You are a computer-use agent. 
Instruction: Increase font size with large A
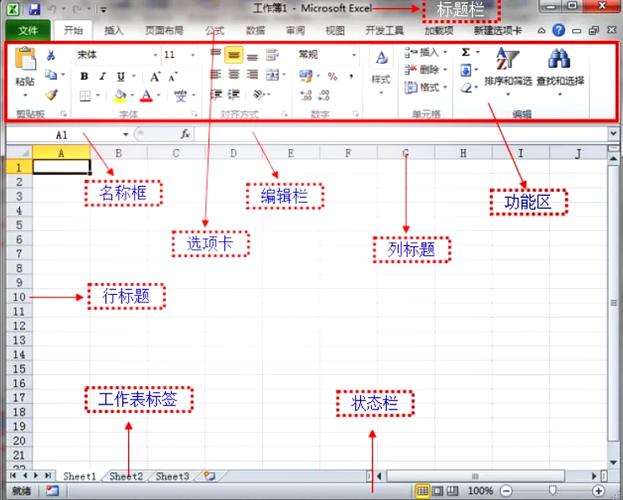click(155, 76)
